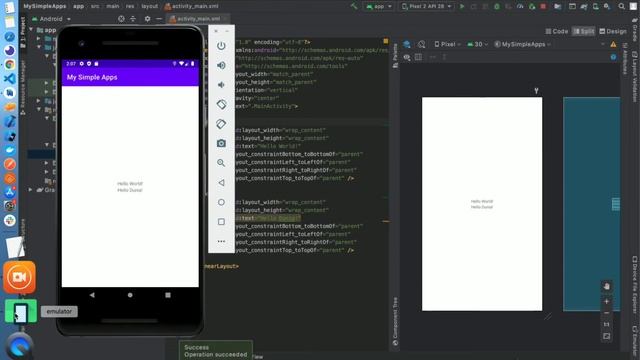Click the layout breadcrumb item
Viewport: 640px width, 360px height.
pos(149,6)
